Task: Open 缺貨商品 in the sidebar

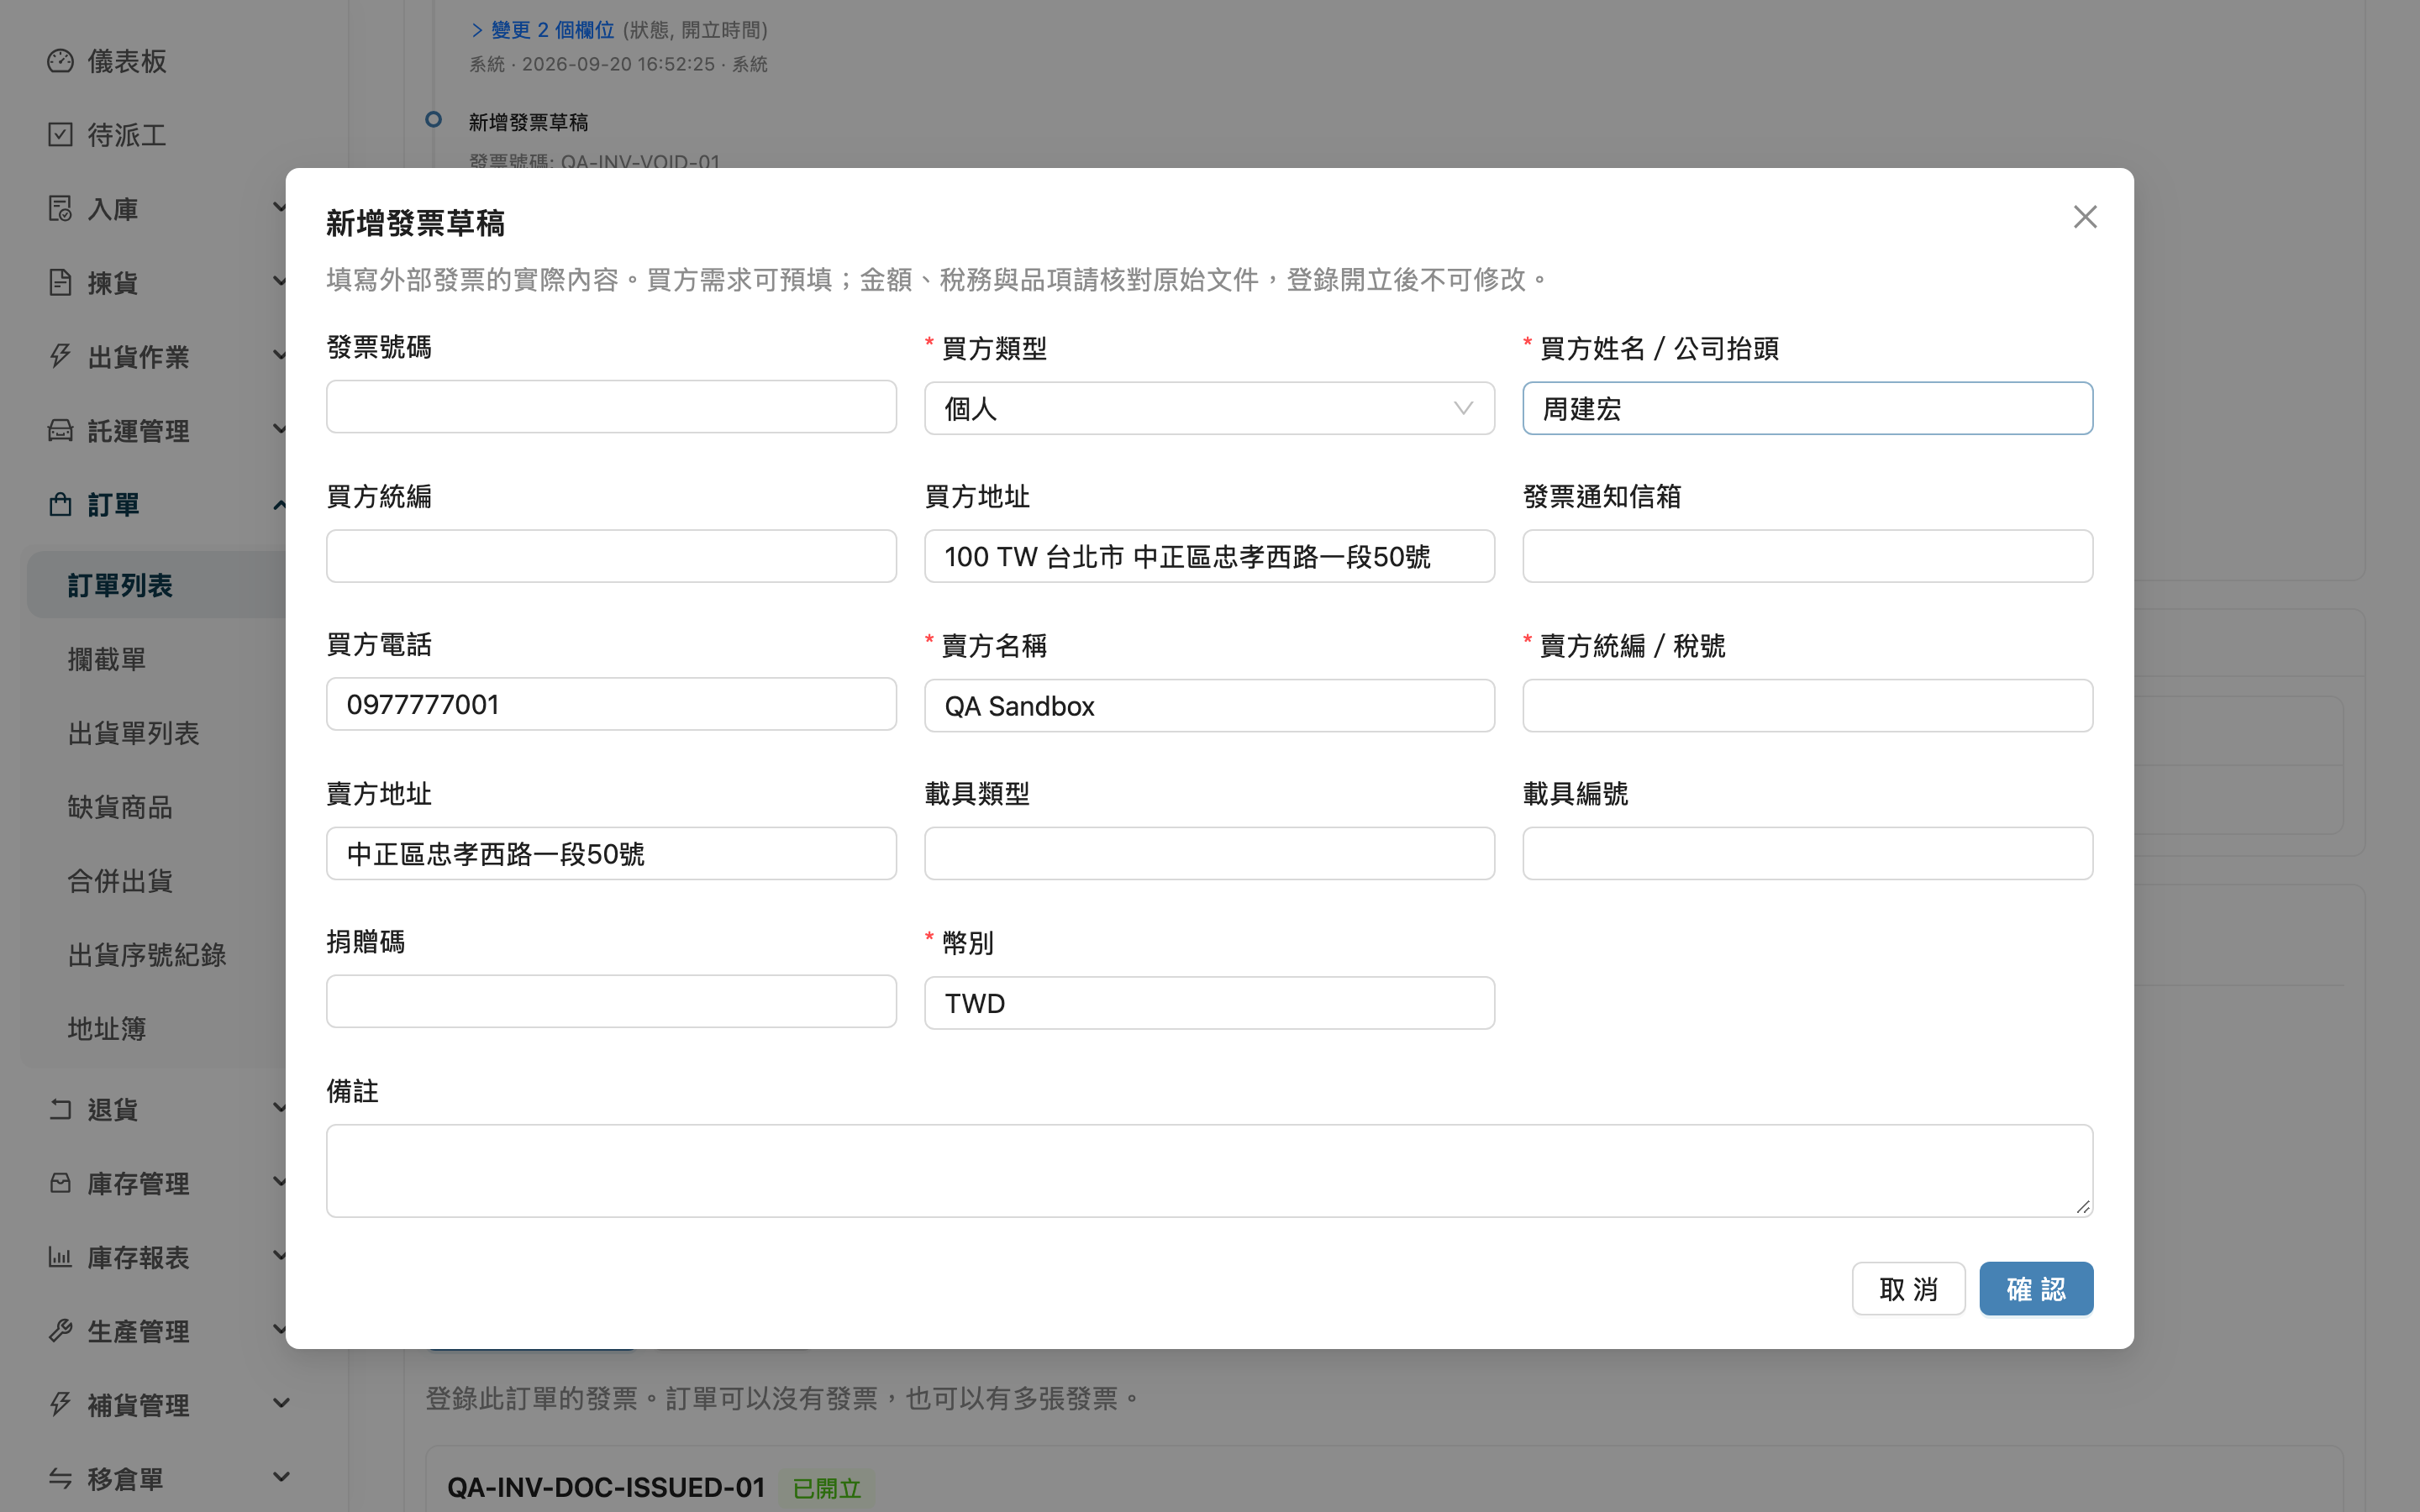Action: pos(120,807)
